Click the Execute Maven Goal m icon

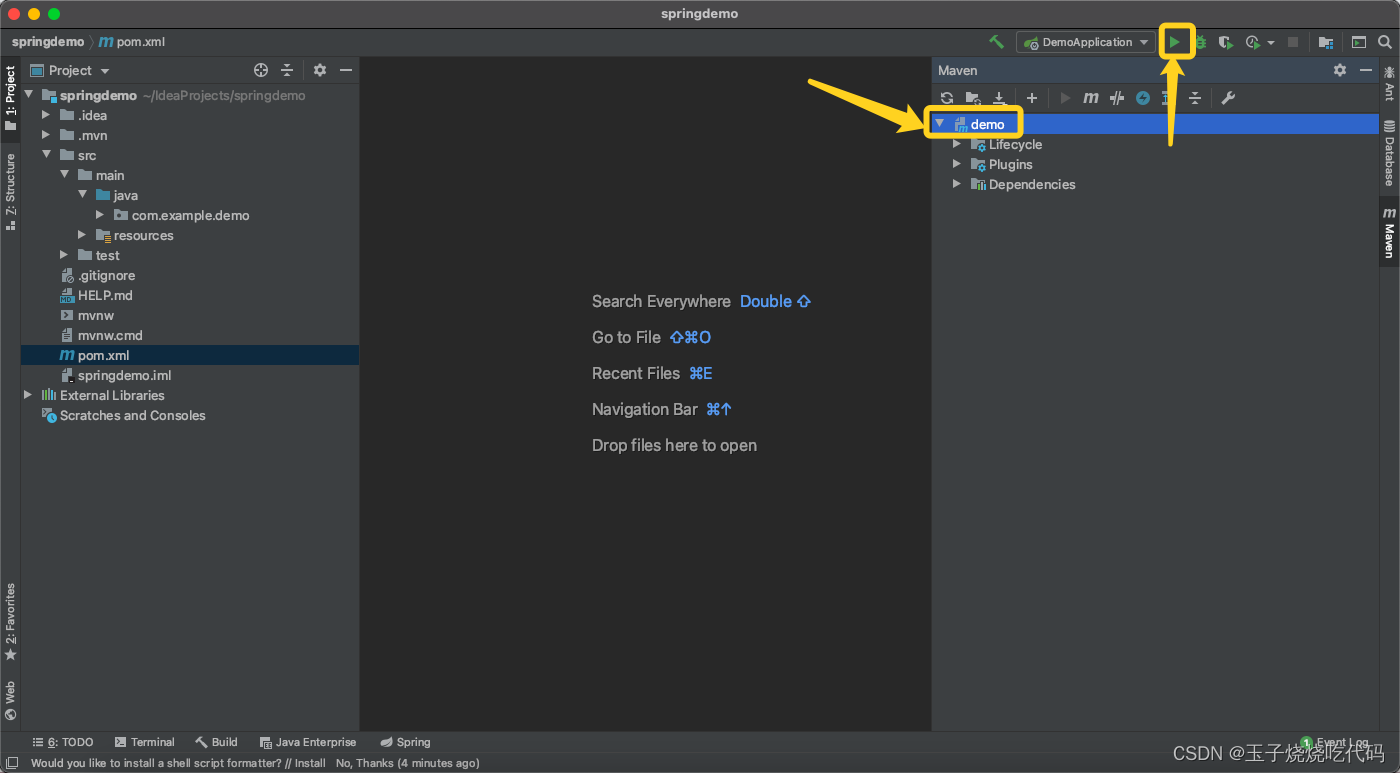point(1091,98)
